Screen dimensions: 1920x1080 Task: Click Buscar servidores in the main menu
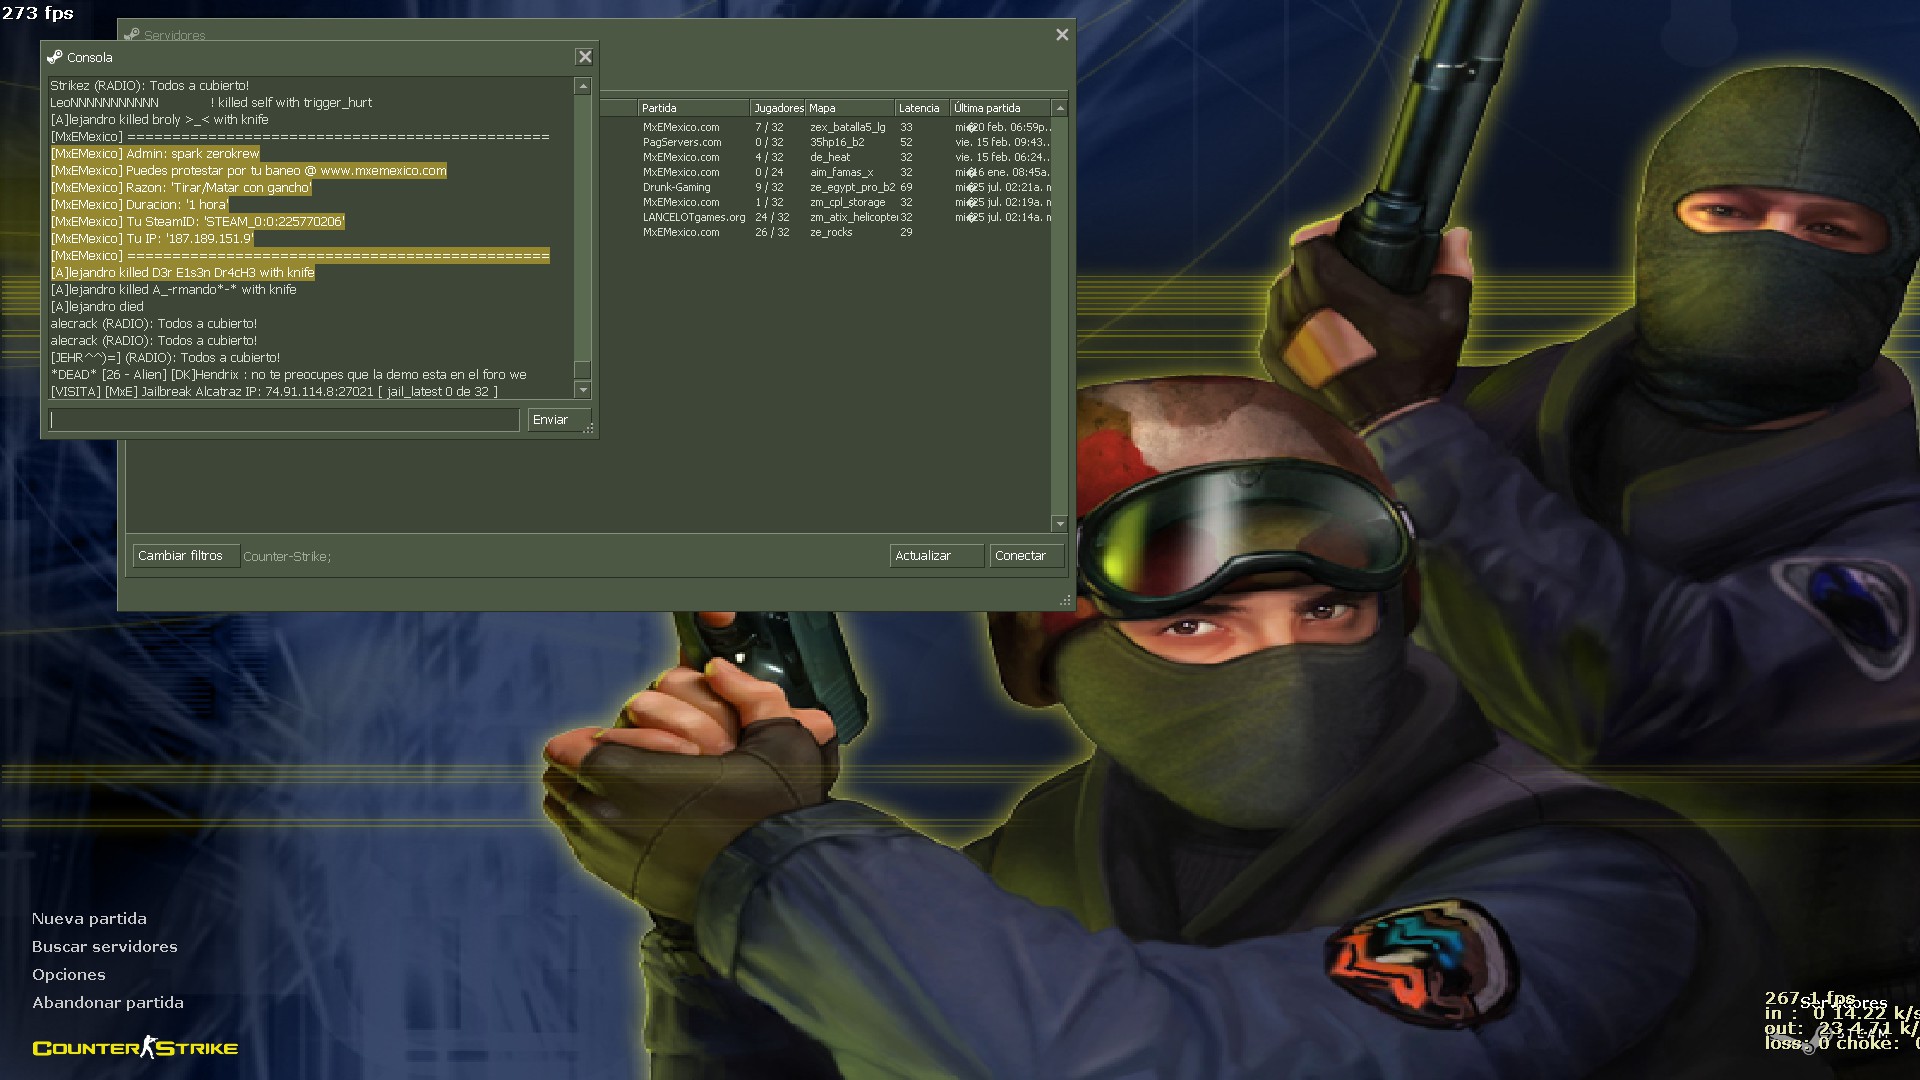[x=104, y=947]
